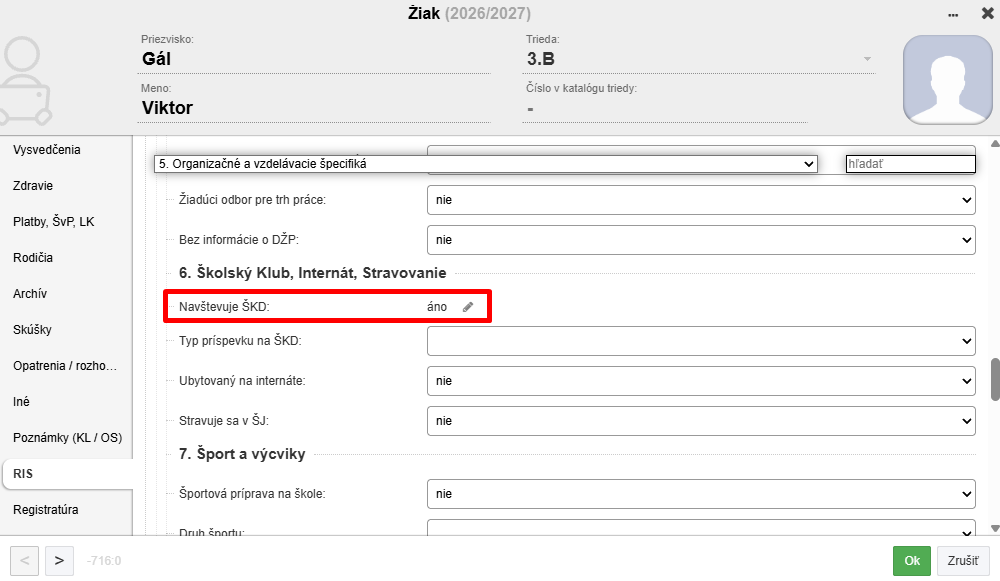
Task: Confirm with the green Ok button
Action: pyautogui.click(x=911, y=561)
